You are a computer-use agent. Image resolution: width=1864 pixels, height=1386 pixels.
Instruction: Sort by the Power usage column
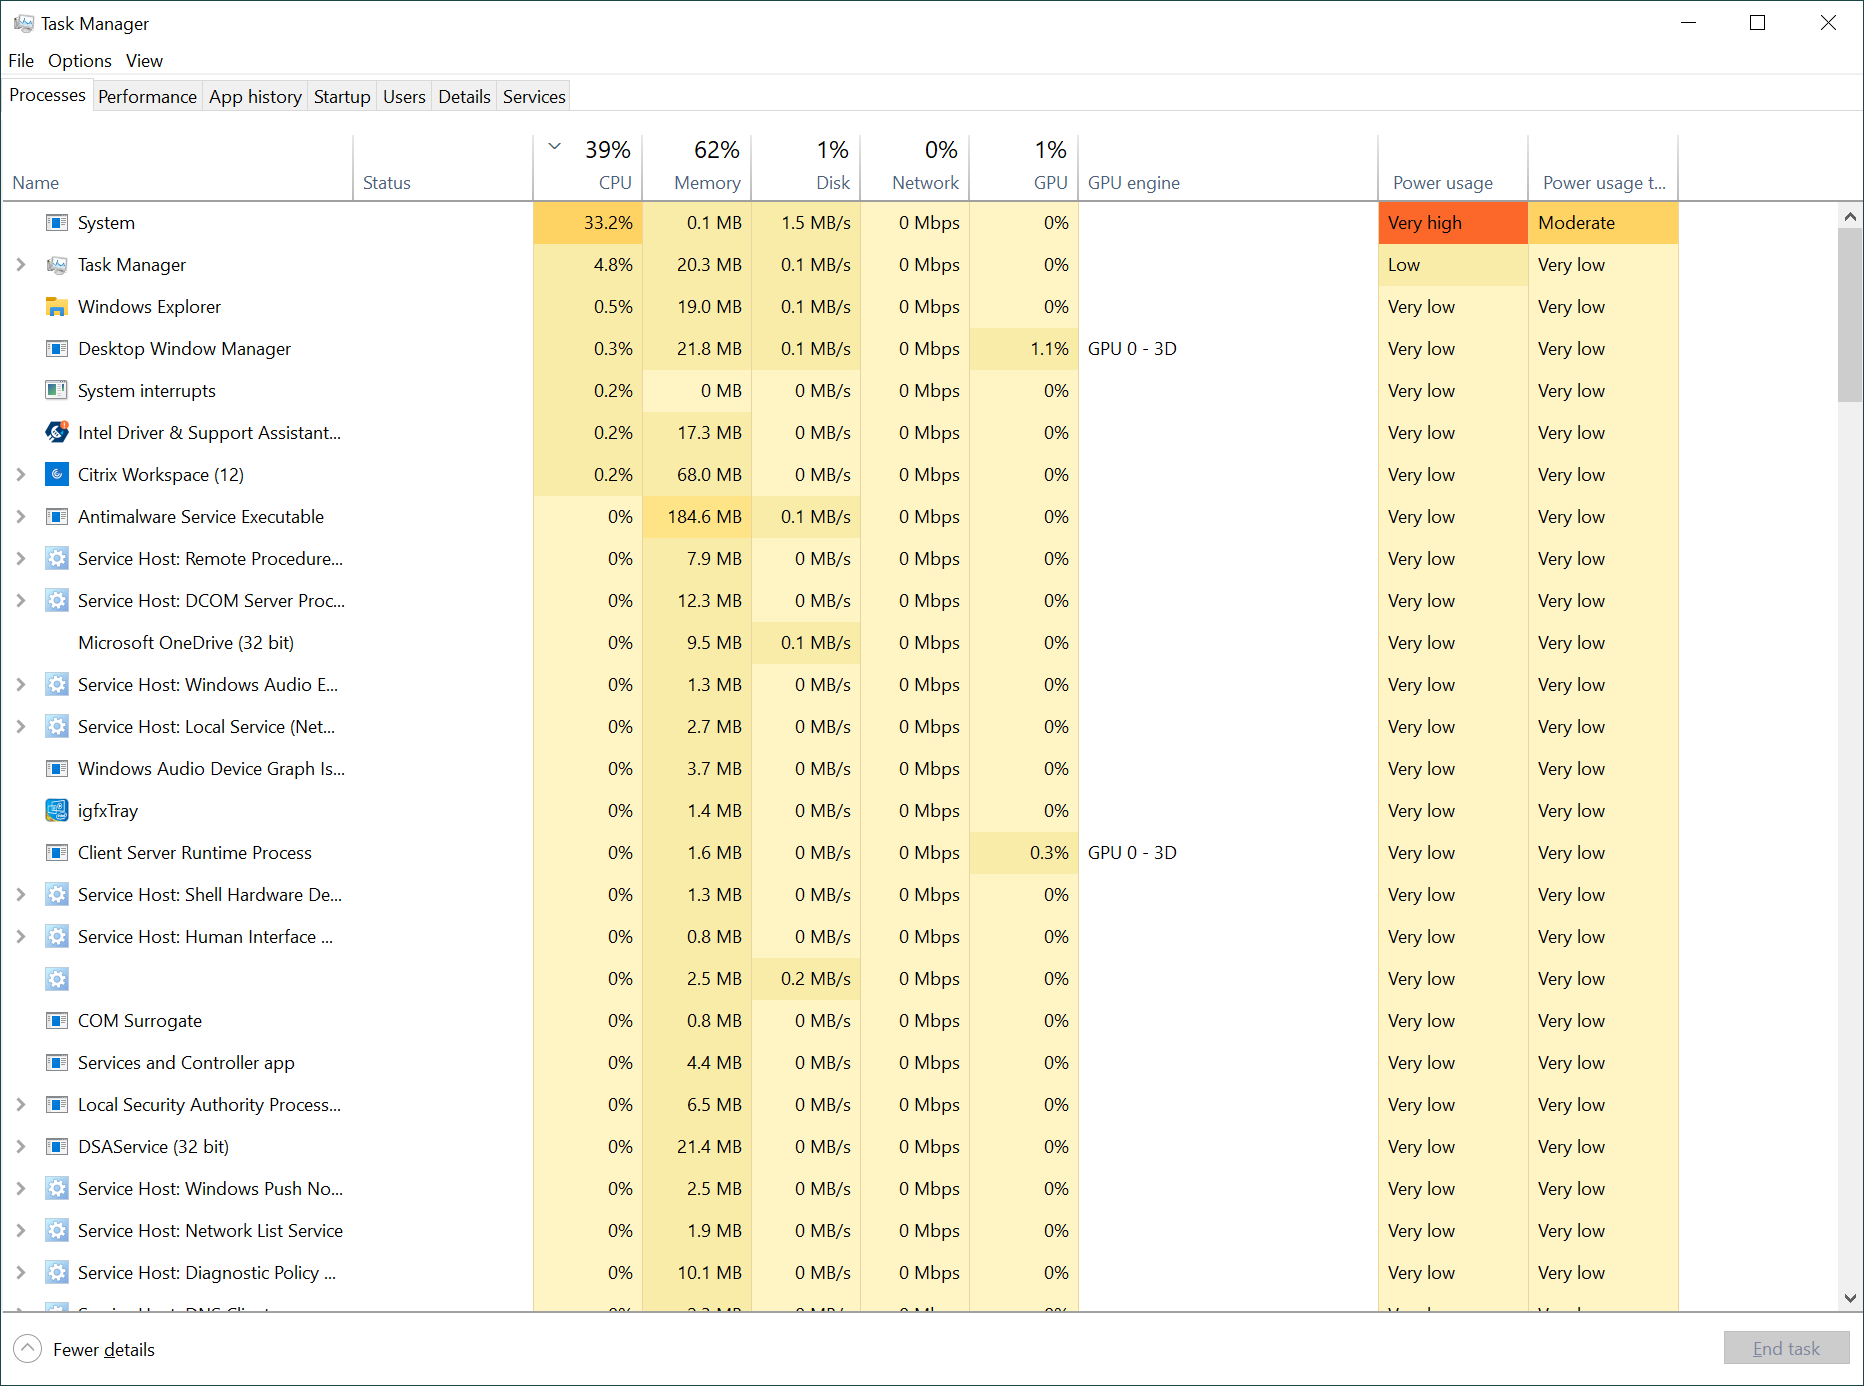click(1453, 167)
